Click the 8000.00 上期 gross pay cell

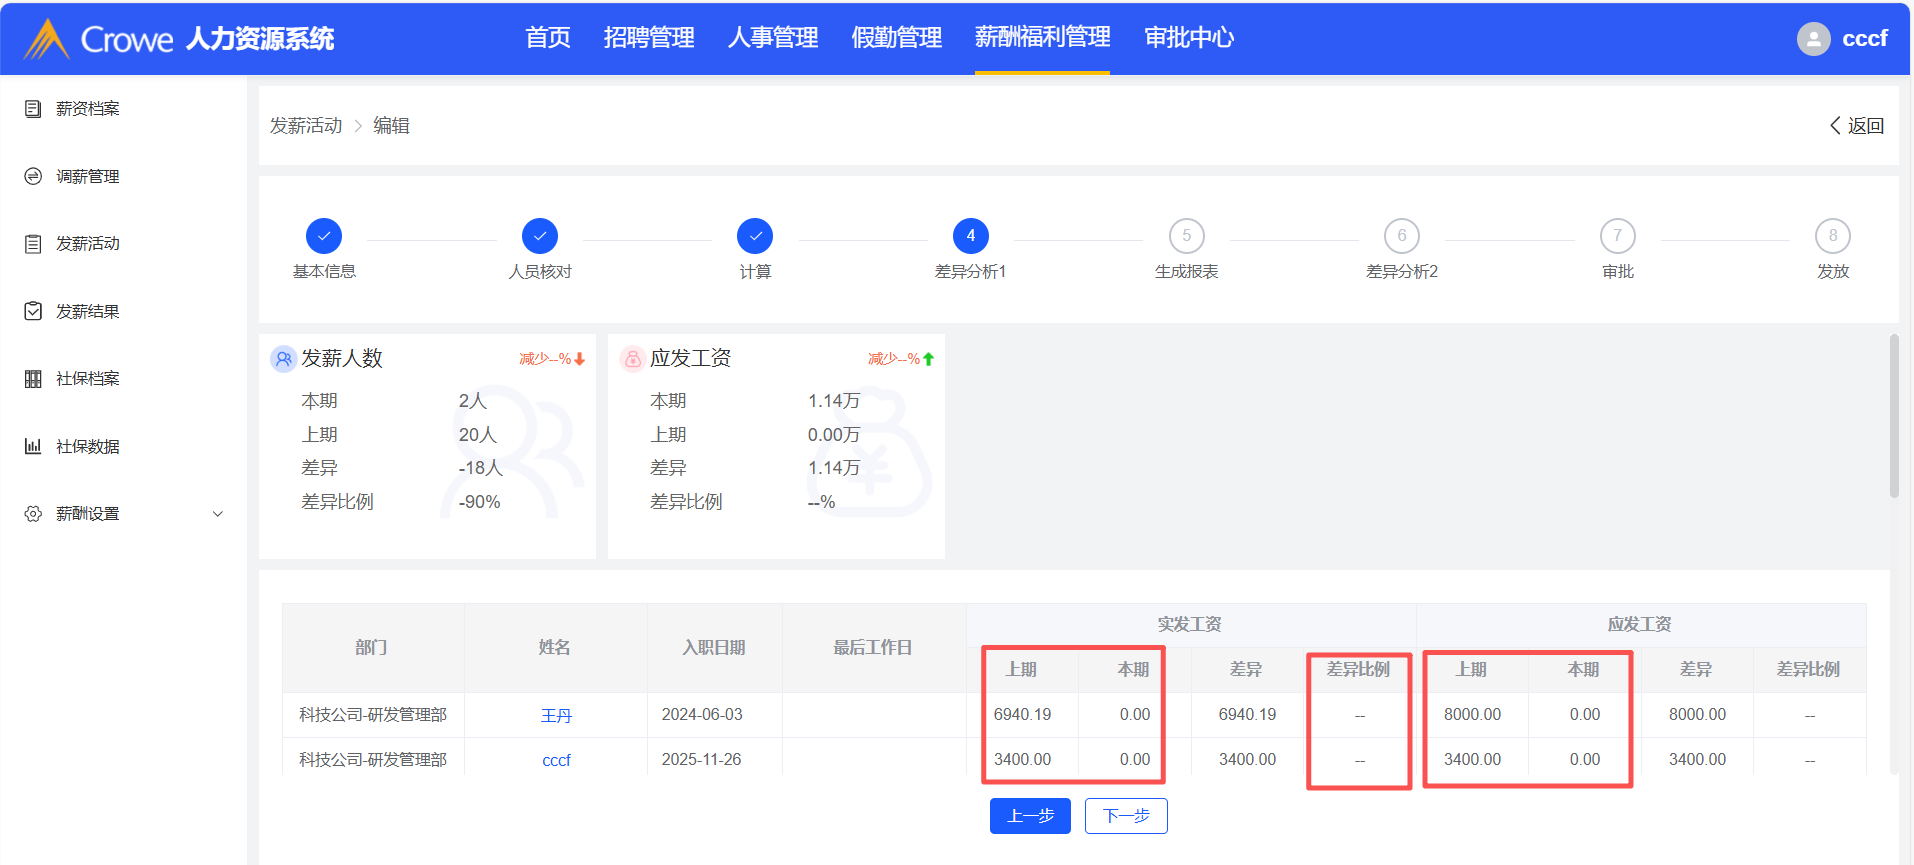pos(1472,715)
